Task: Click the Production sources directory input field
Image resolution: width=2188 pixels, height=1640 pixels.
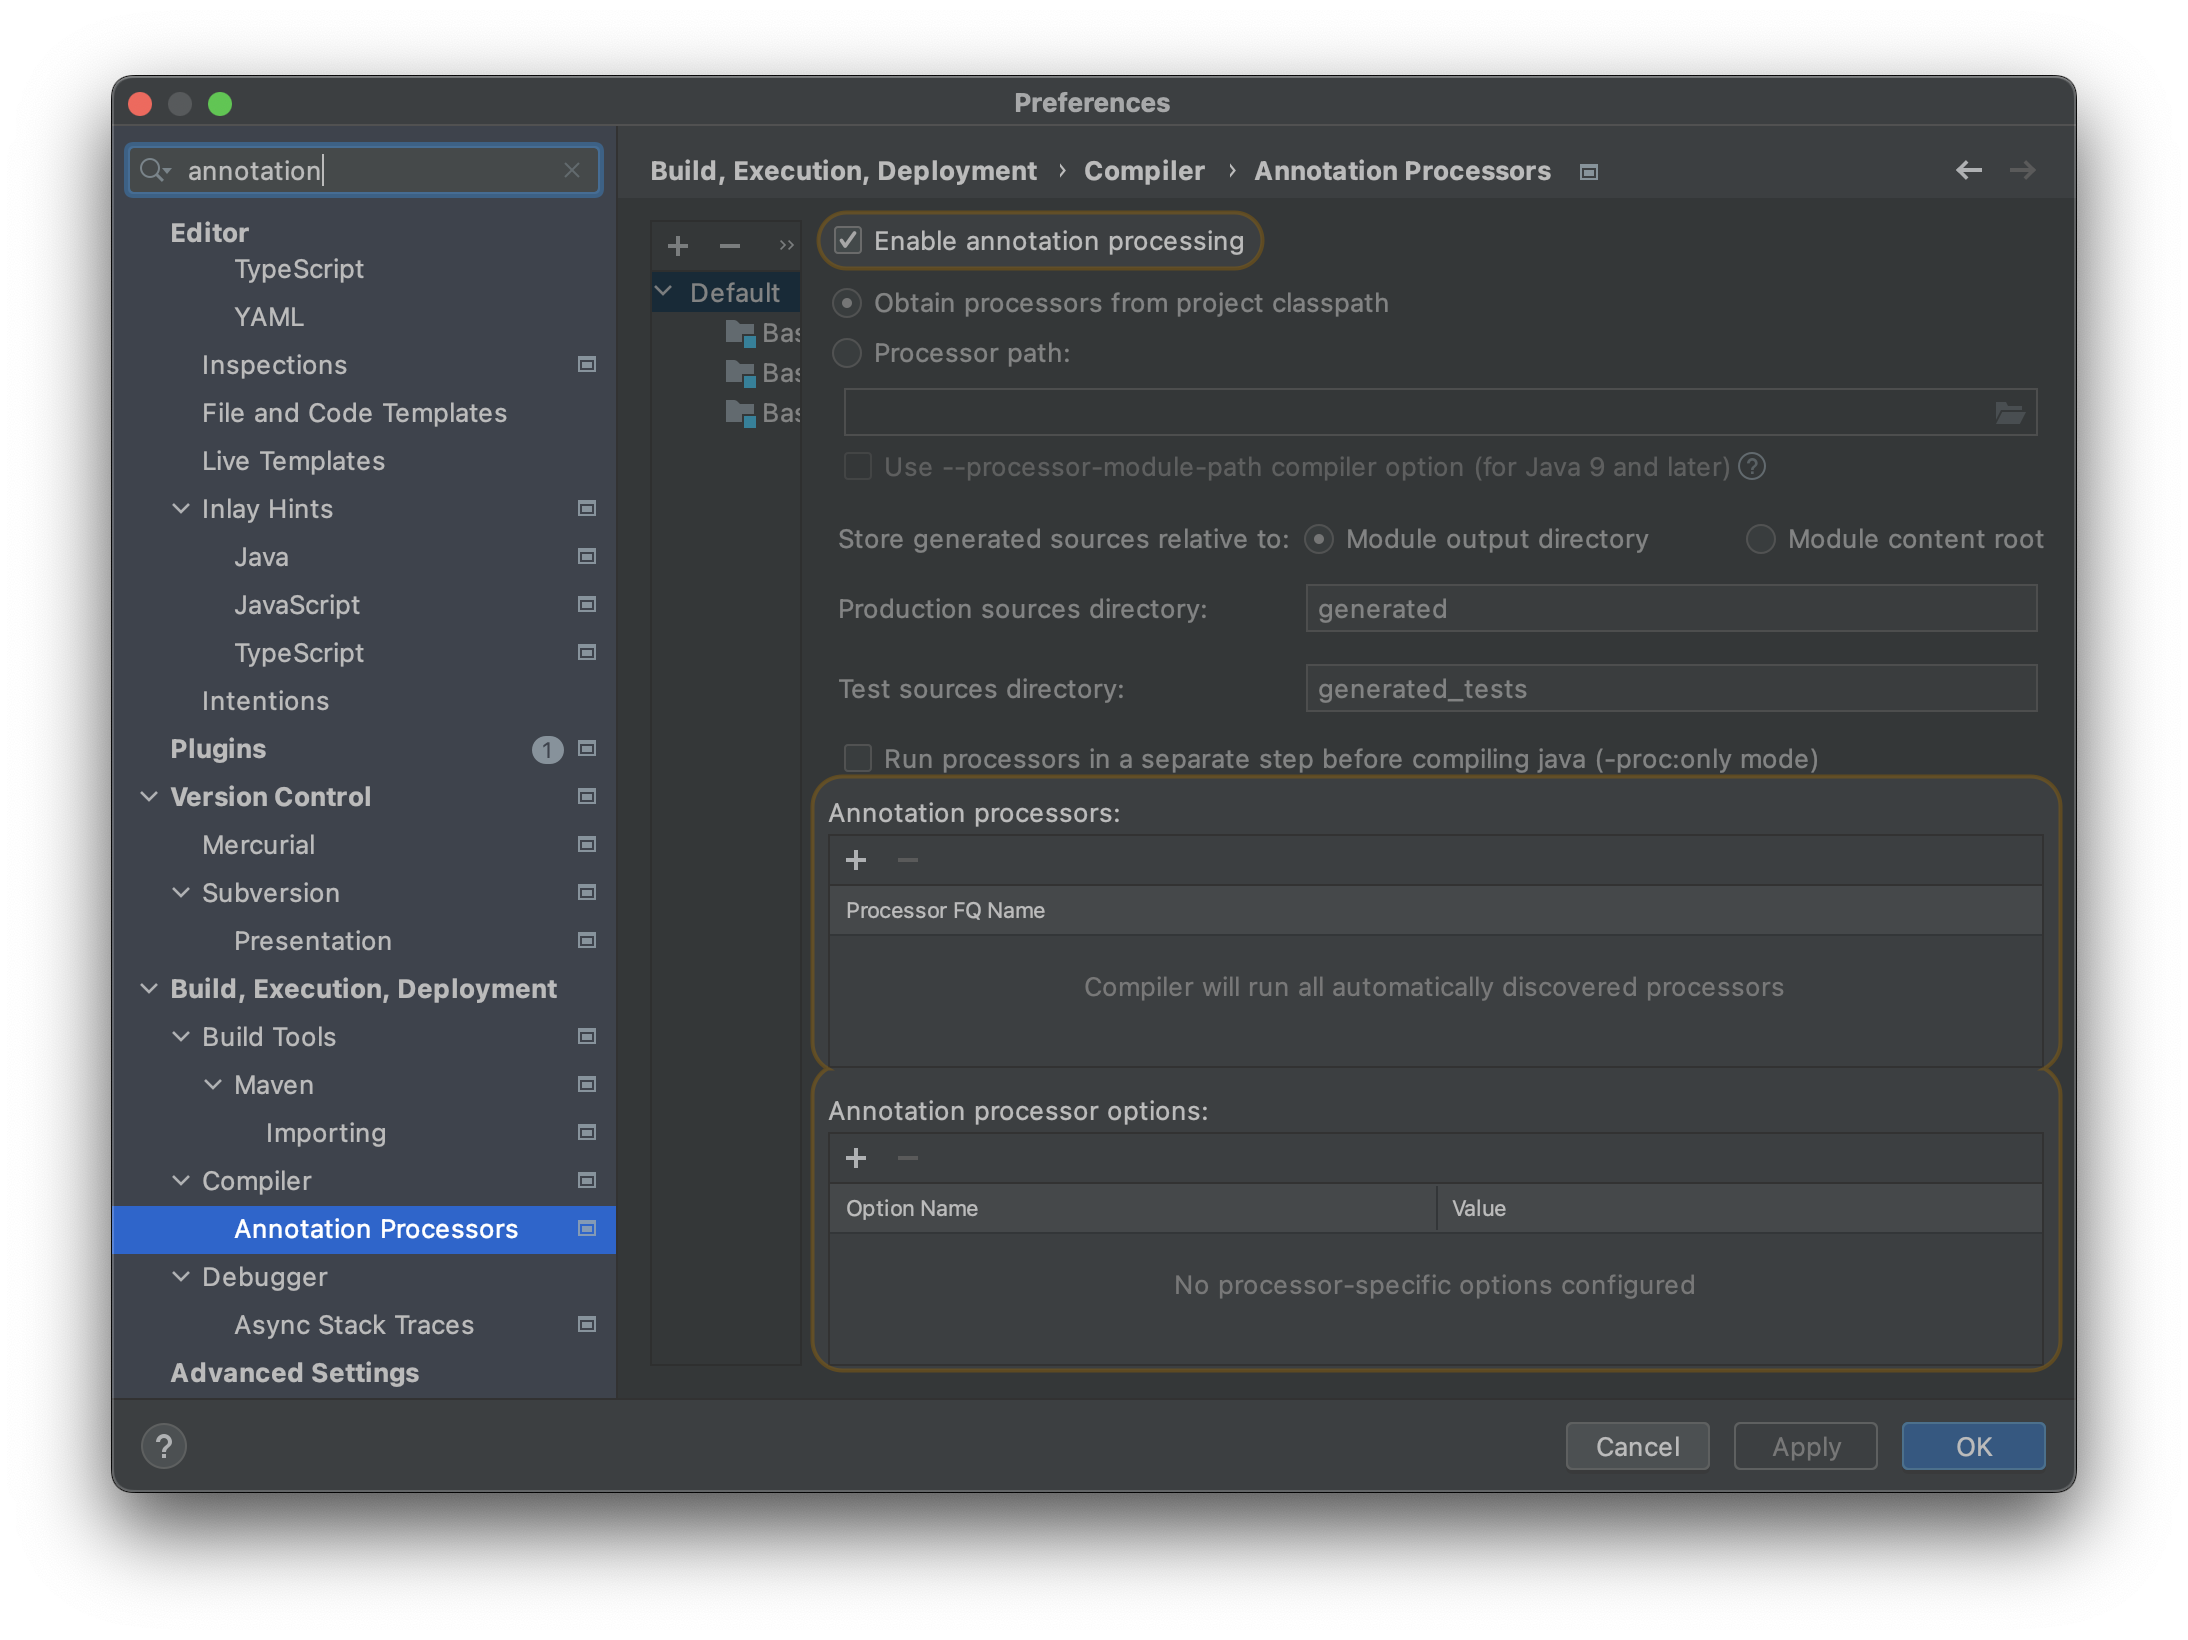Action: (x=1669, y=608)
